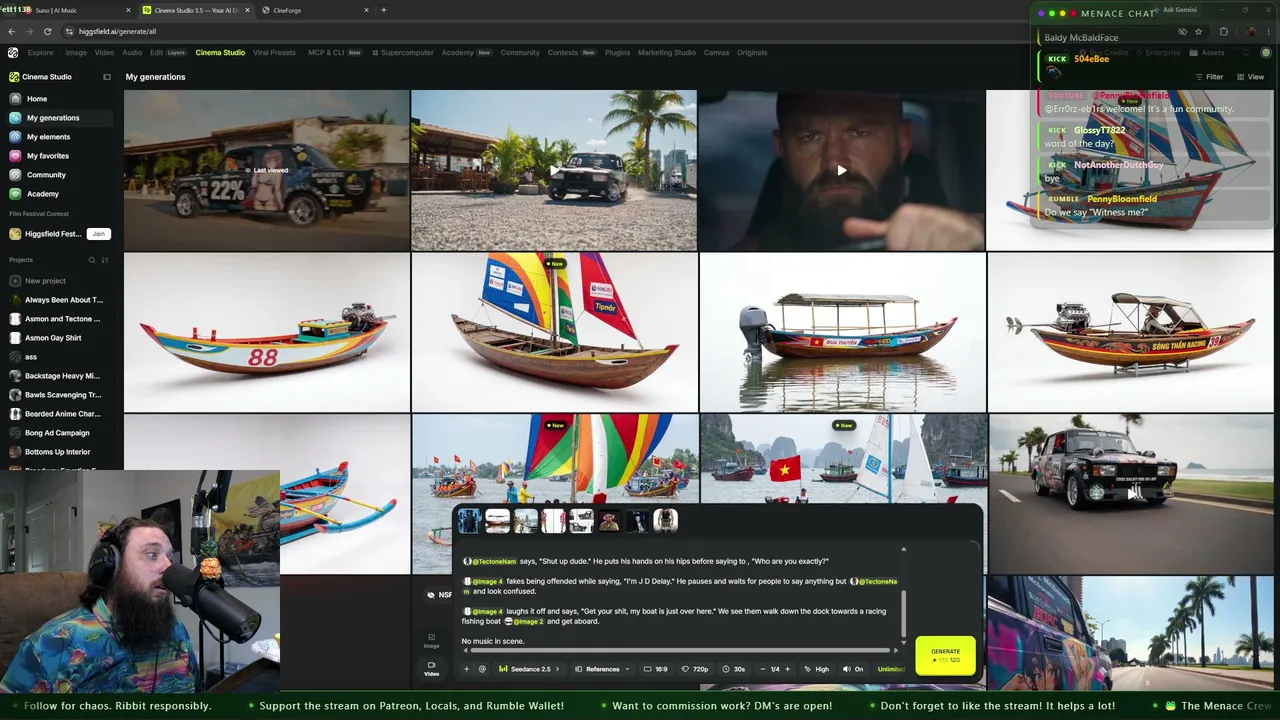Click the @ mention icon in prompt bar
This screenshot has height=720, width=1280.
pos(482,669)
